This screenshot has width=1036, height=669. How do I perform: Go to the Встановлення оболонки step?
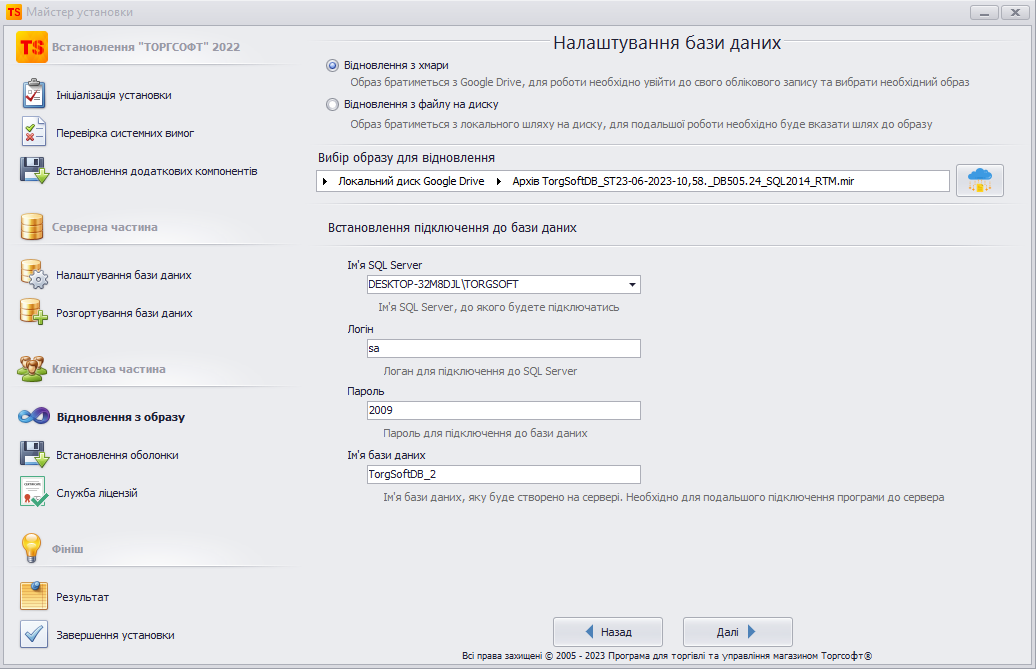(117, 455)
